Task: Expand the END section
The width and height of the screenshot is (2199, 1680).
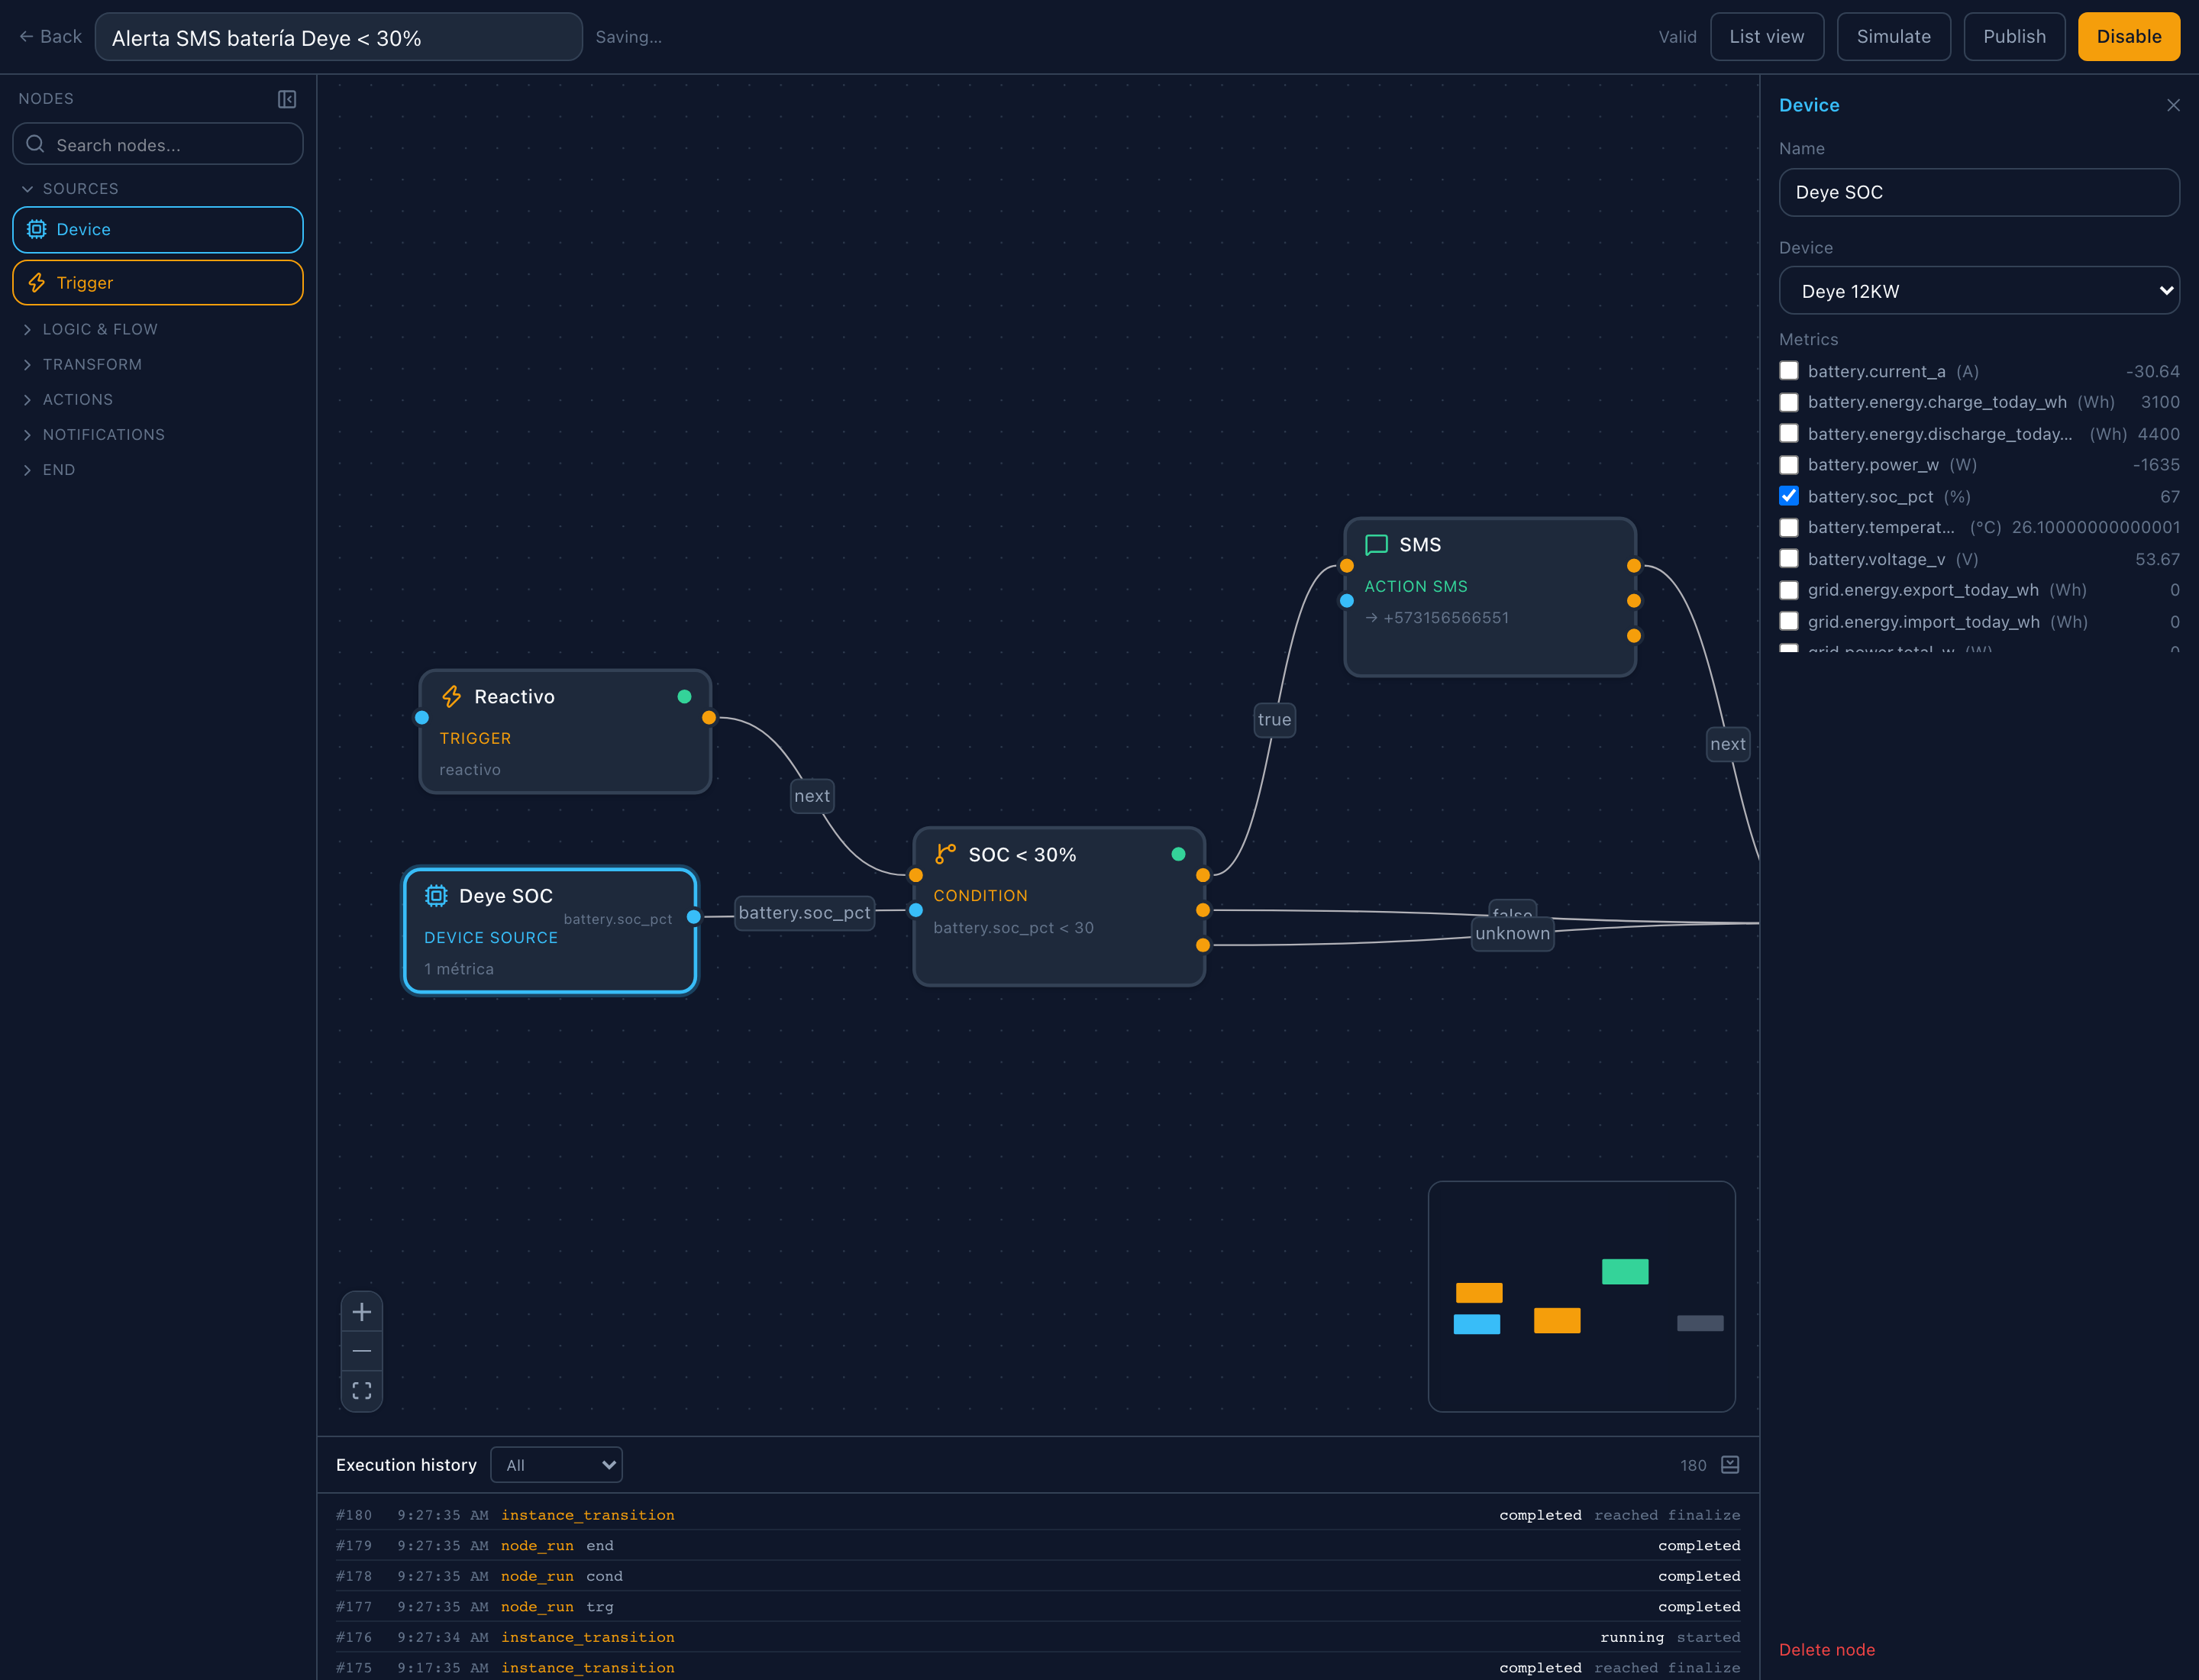Action: pos(48,469)
